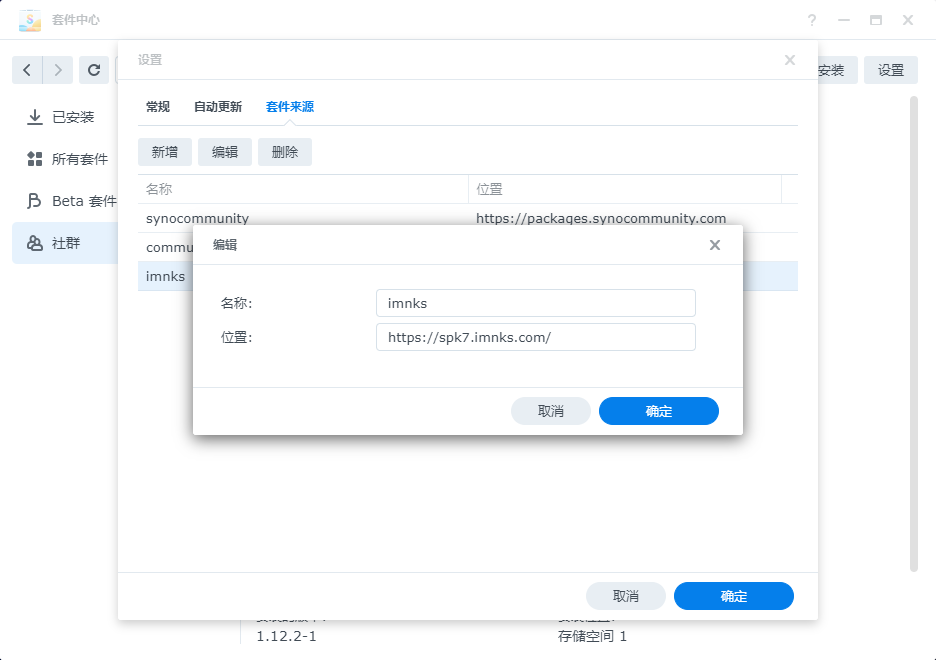This screenshot has height=660, width=936.
Task: Open the help question mark icon
Action: 812,20
